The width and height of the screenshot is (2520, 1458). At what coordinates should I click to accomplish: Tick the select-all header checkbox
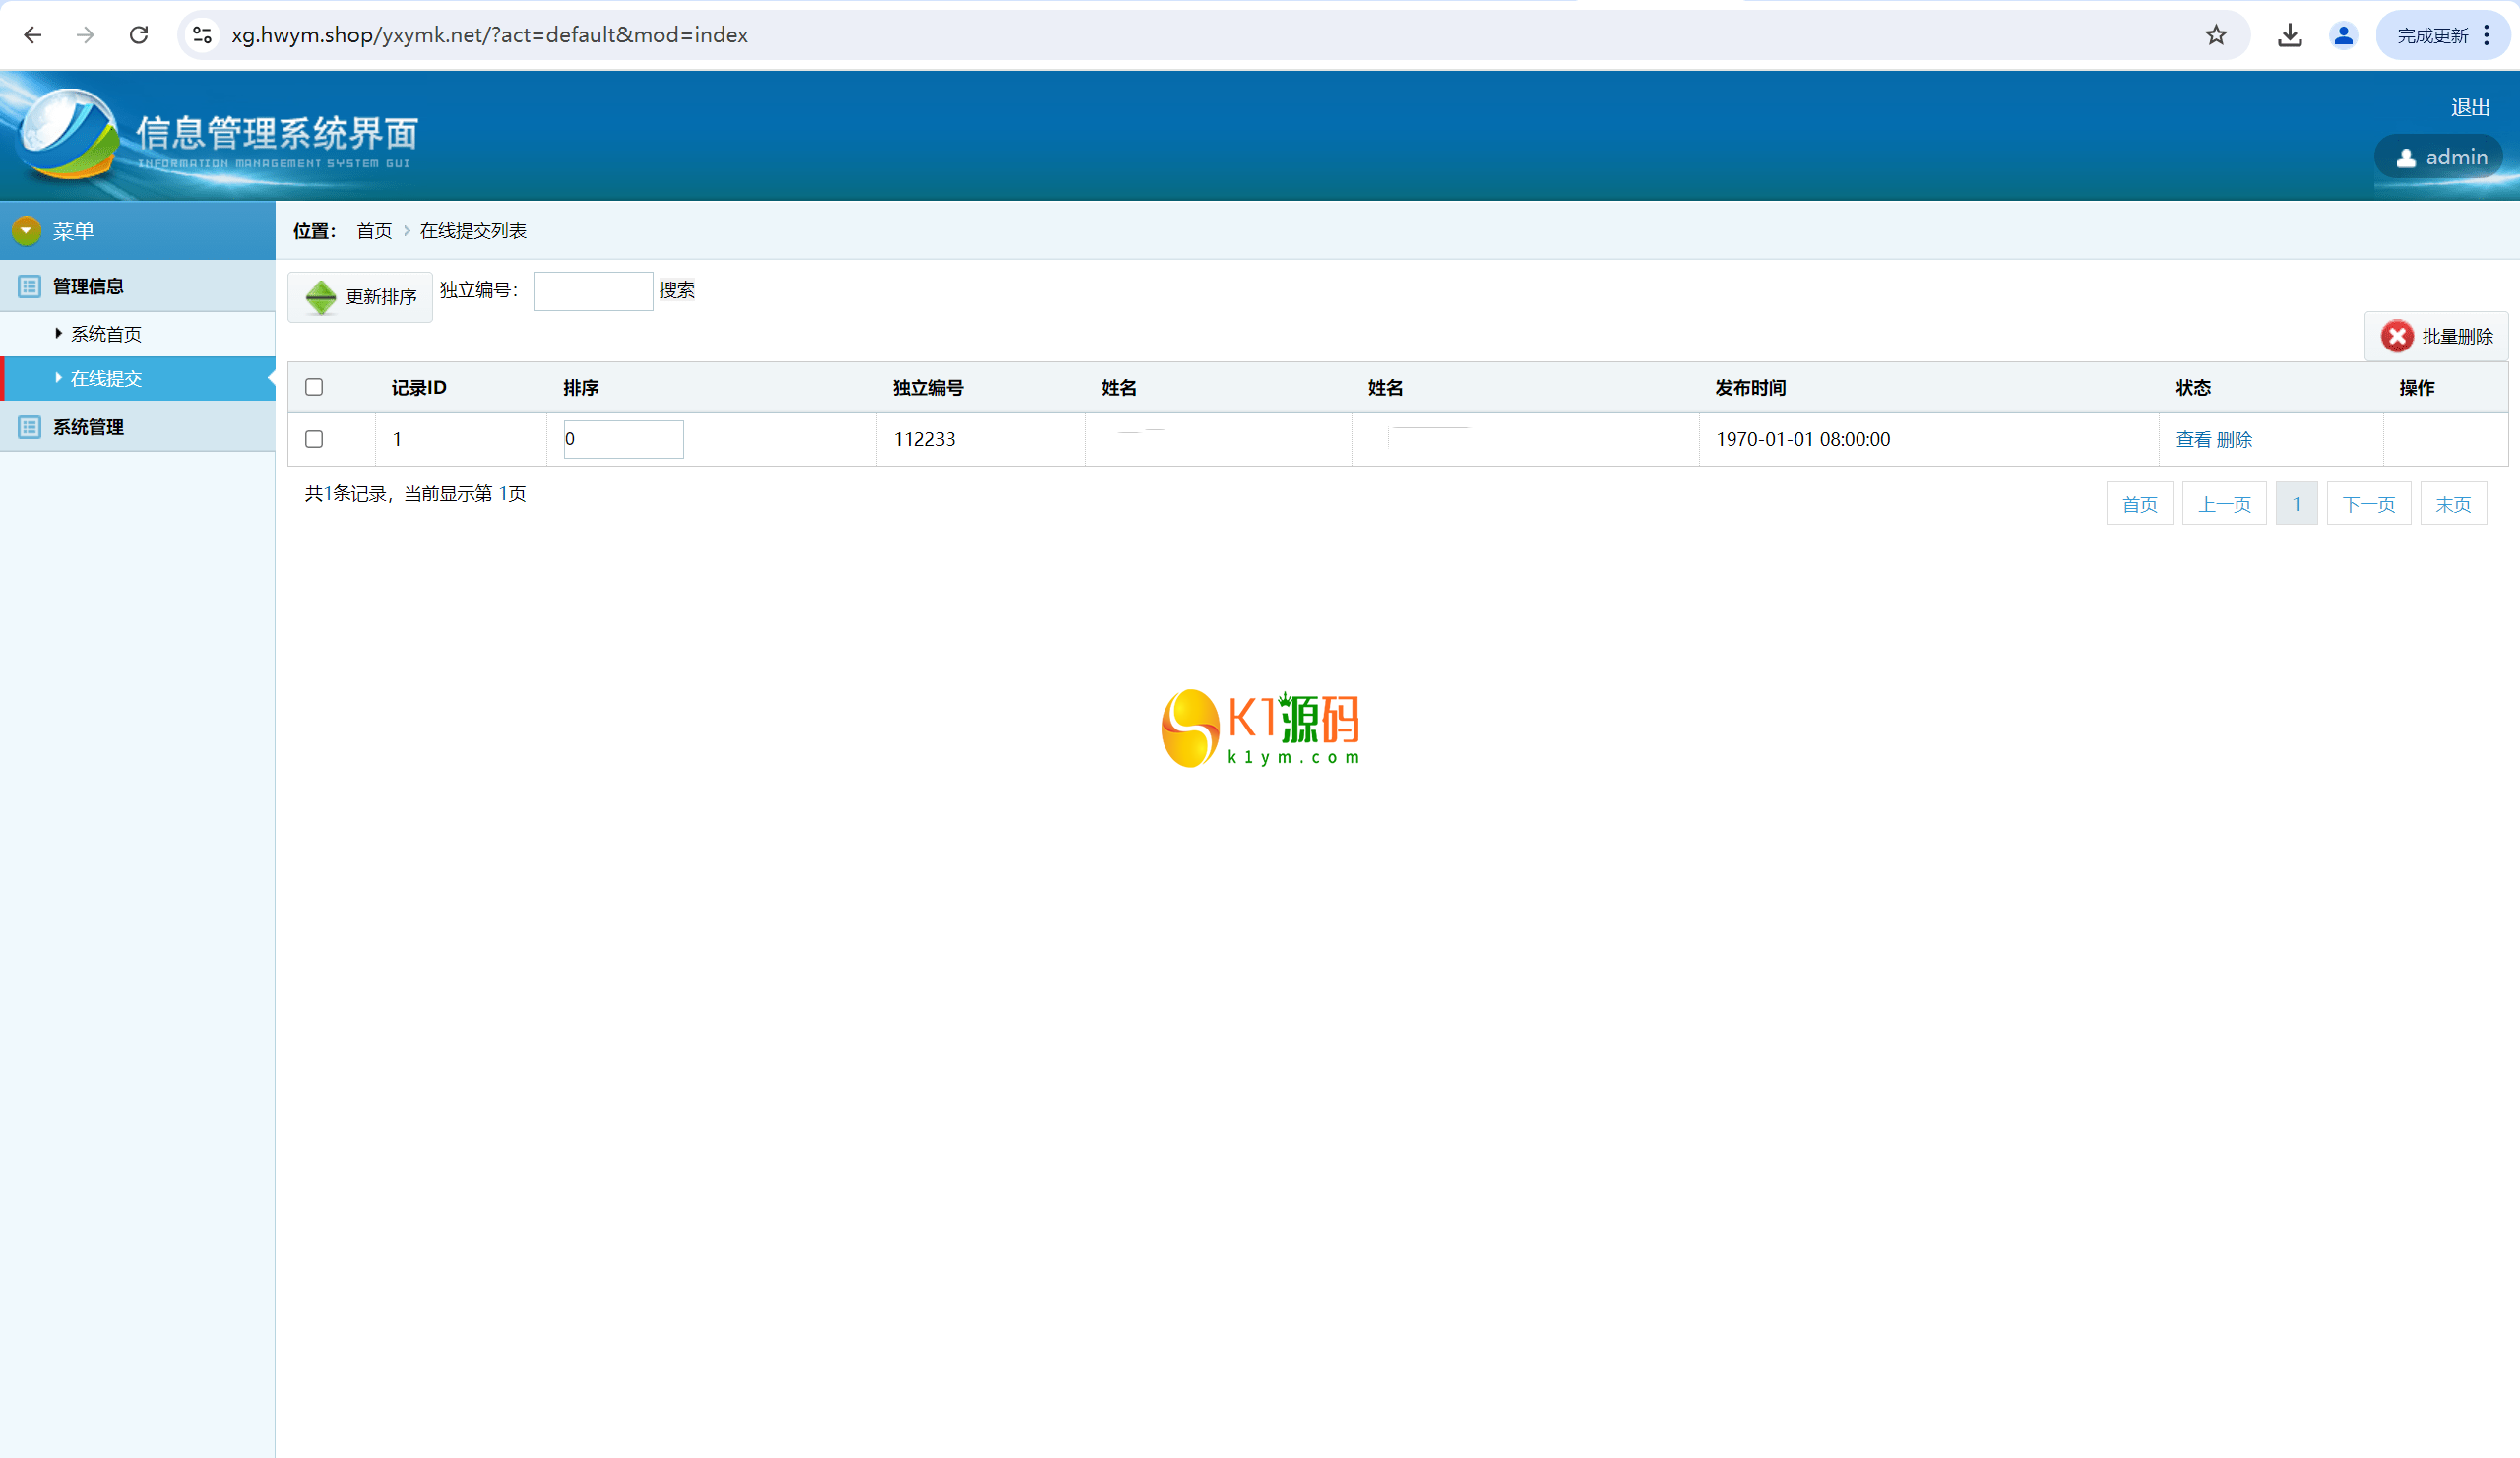click(314, 387)
